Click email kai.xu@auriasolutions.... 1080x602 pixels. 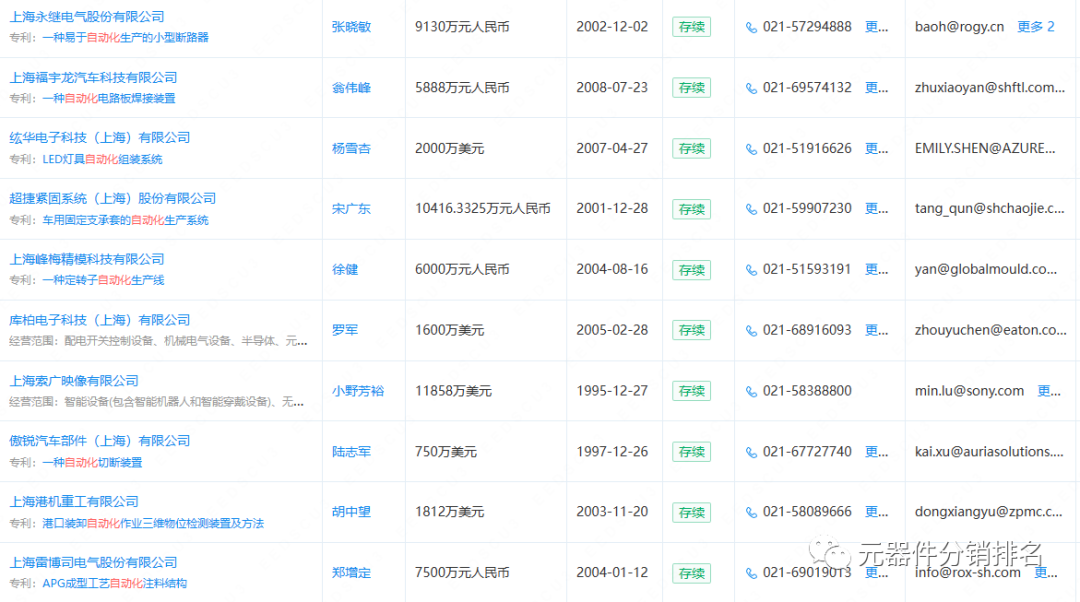(x=989, y=451)
